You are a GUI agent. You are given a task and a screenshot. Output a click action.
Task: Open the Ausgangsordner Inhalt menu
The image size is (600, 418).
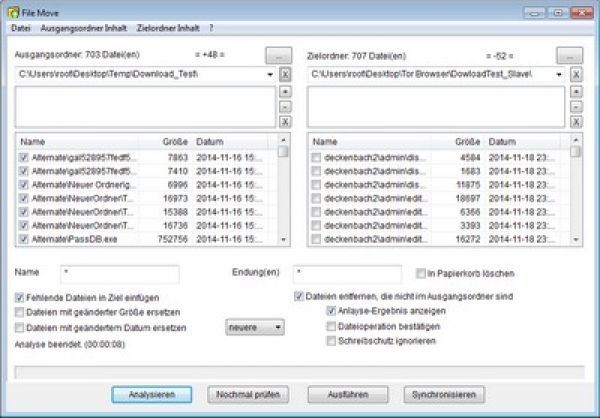(83, 28)
